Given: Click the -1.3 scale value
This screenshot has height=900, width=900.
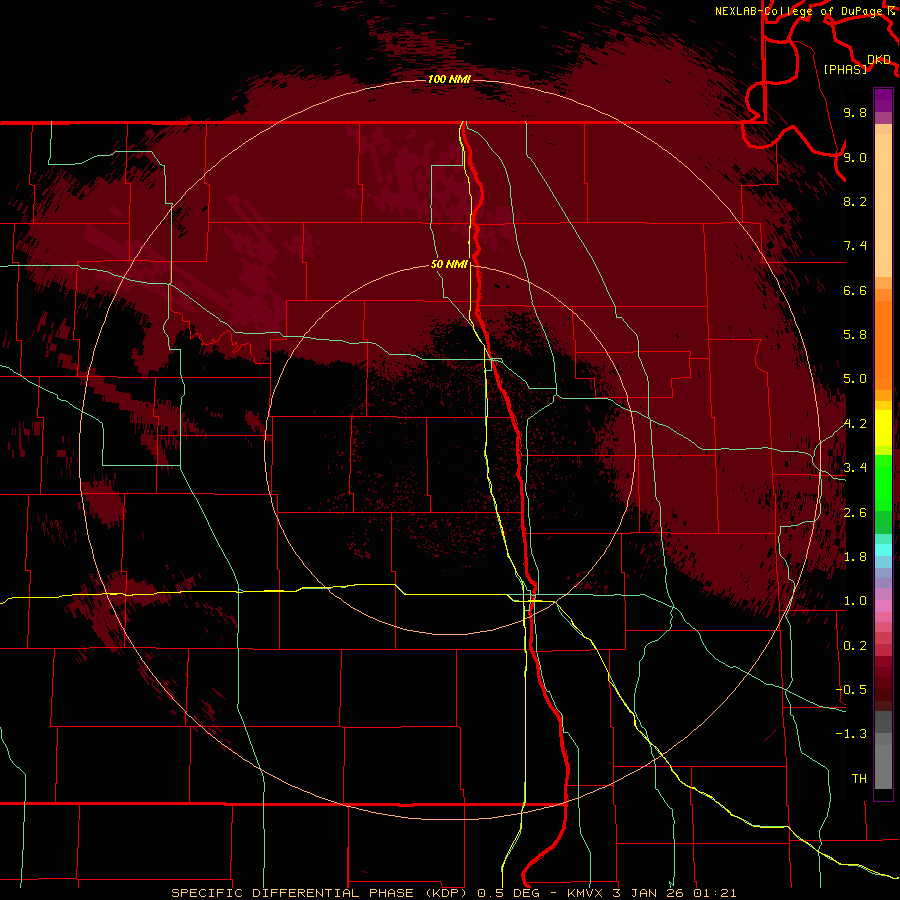Looking at the screenshot, I should tap(851, 734).
